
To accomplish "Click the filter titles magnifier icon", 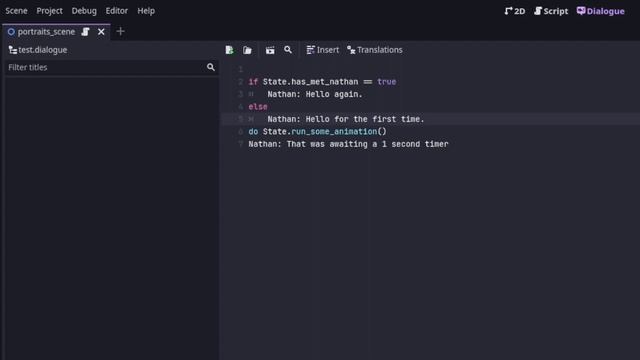I will [211, 67].
